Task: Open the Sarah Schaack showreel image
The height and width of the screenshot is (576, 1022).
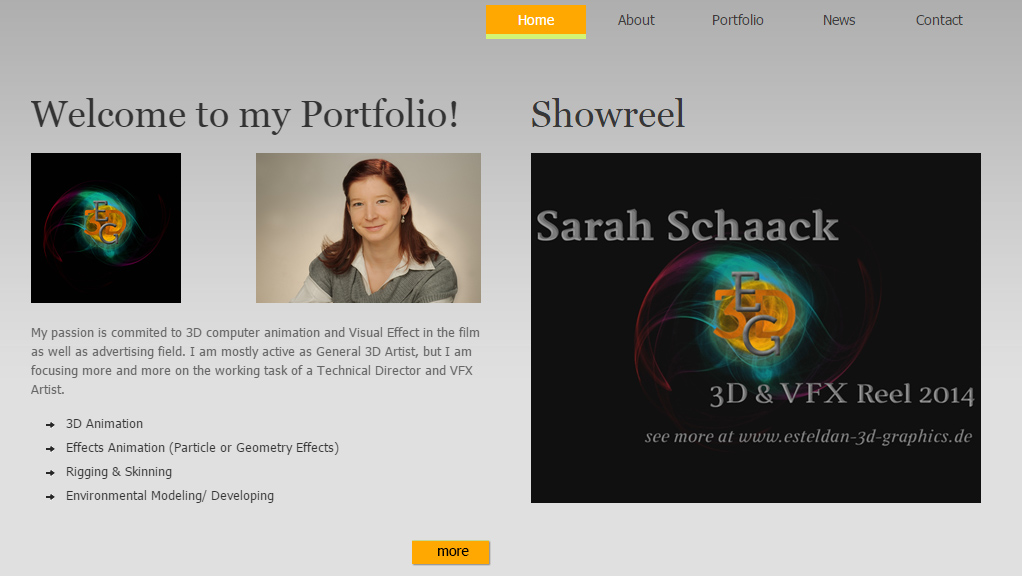Action: click(755, 327)
